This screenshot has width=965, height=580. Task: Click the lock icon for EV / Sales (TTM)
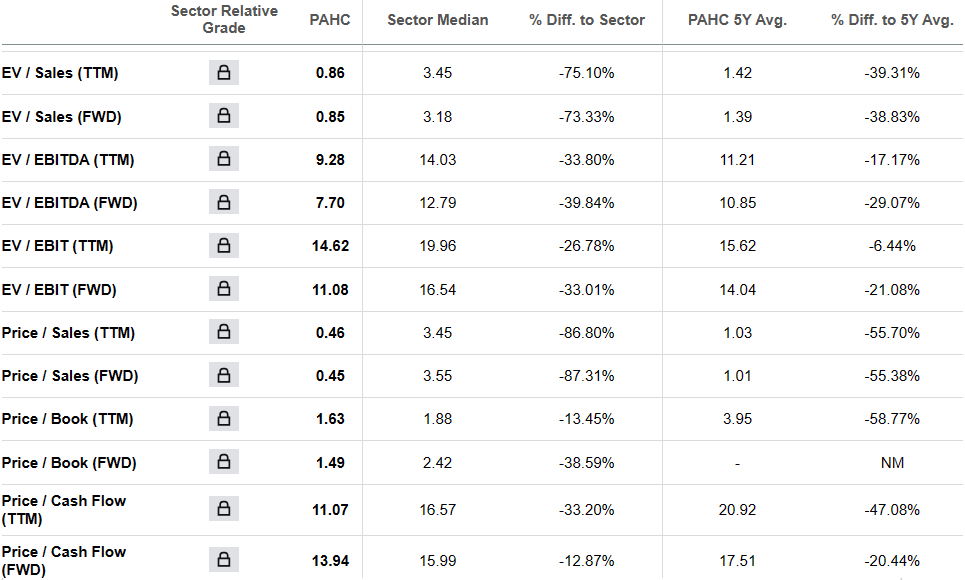[x=224, y=73]
